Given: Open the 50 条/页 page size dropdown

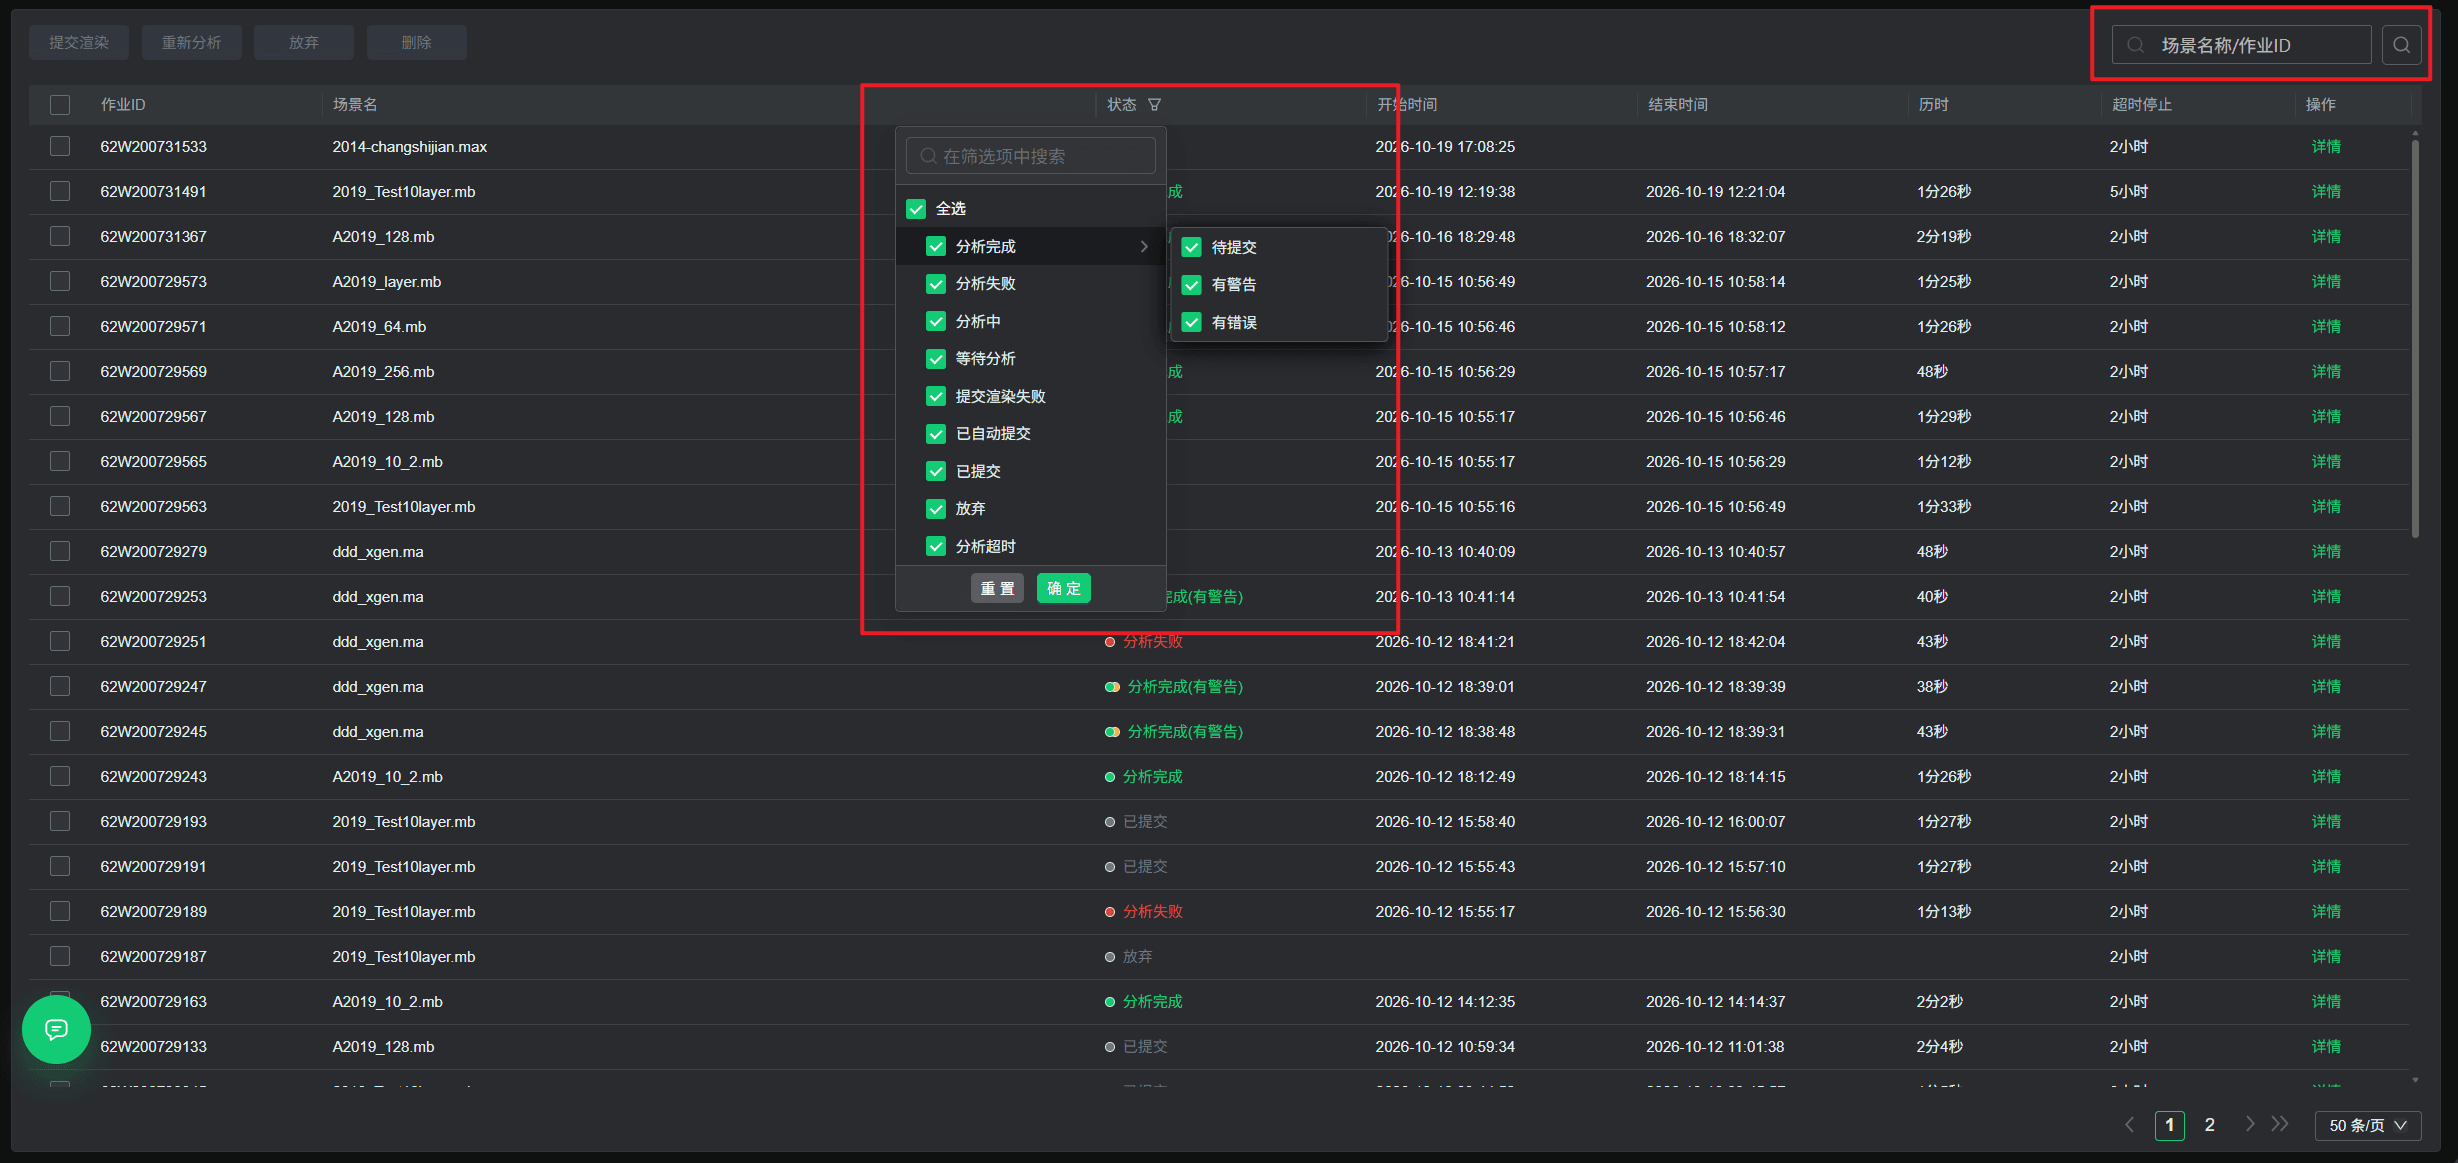Looking at the screenshot, I should click(2367, 1125).
